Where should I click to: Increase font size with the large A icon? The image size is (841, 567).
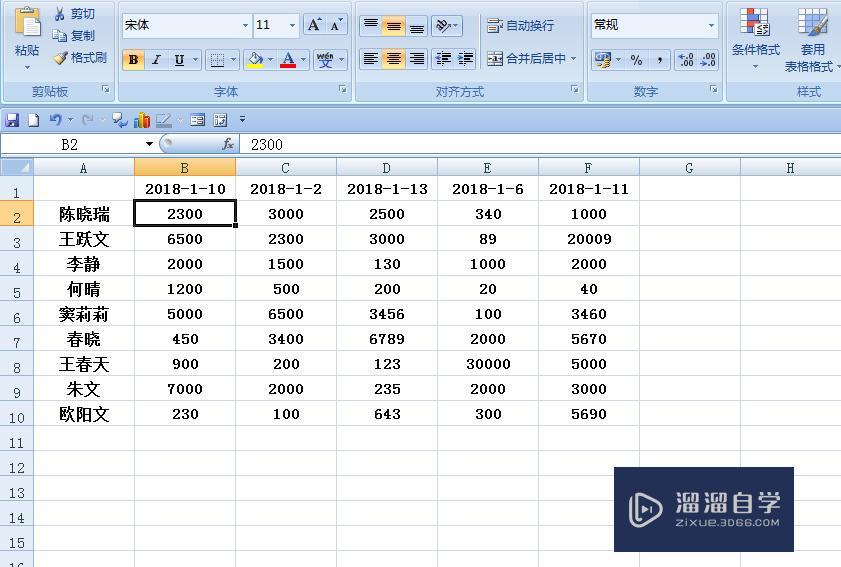coord(314,25)
